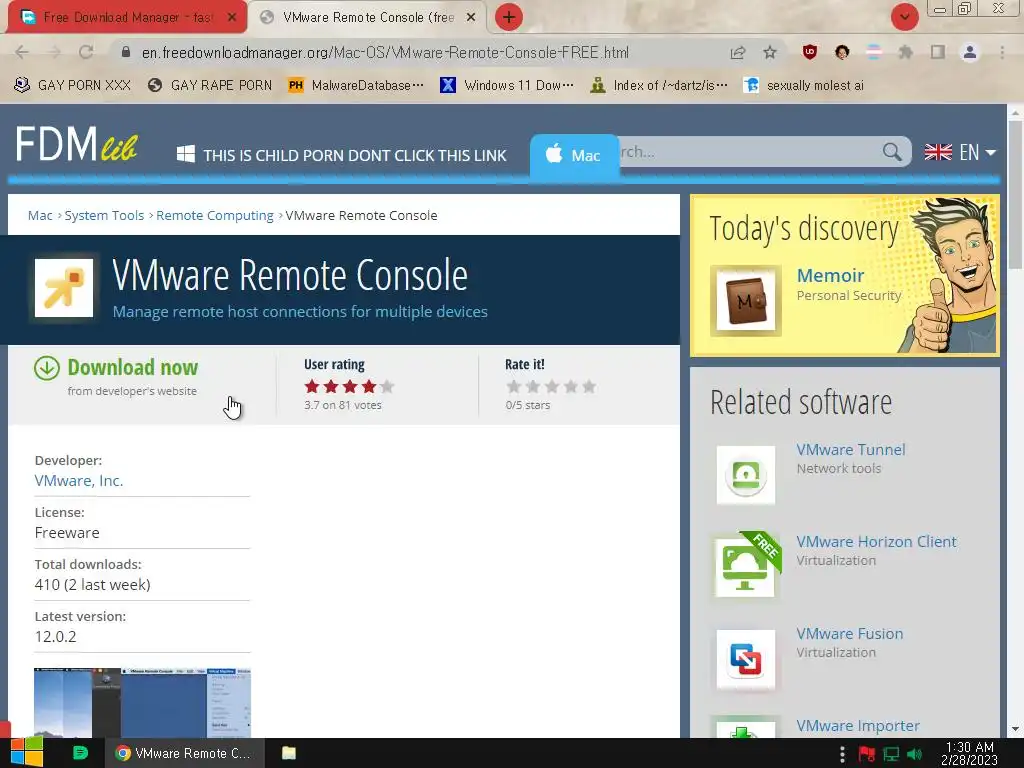Open the Memoir wallet icon

(746, 301)
